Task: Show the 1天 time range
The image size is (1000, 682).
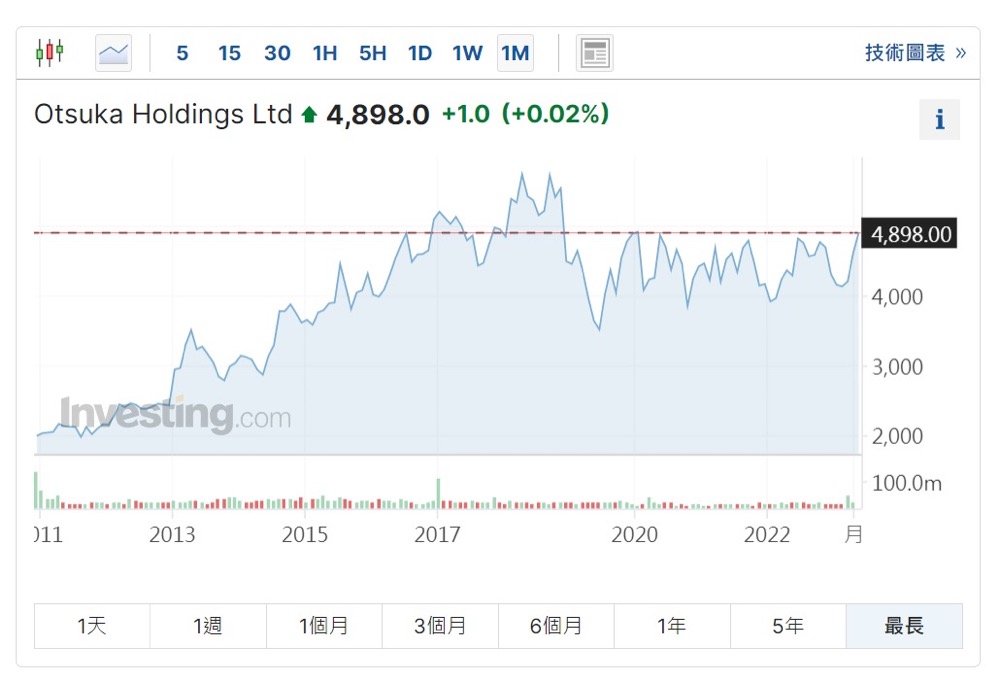Action: coord(92,626)
